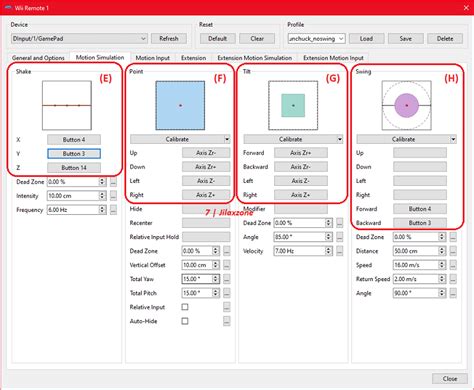Click the Save profile button
This screenshot has width=474, height=390.
[x=406, y=39]
